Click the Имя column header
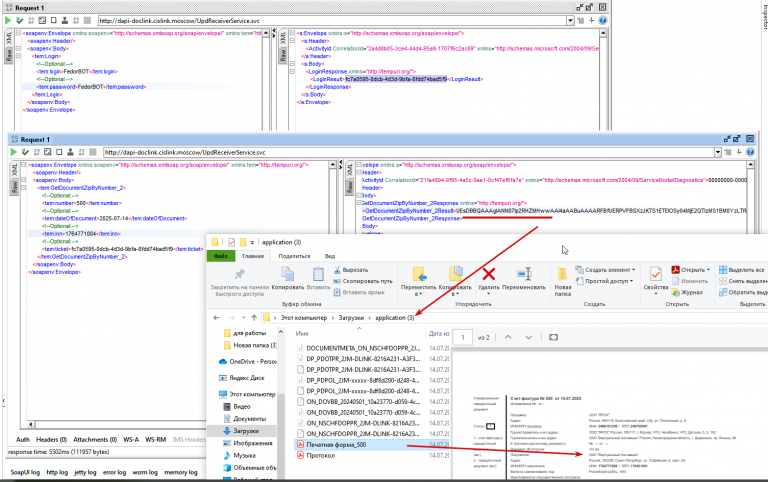The height and width of the screenshot is (482, 768). pyautogui.click(x=302, y=334)
